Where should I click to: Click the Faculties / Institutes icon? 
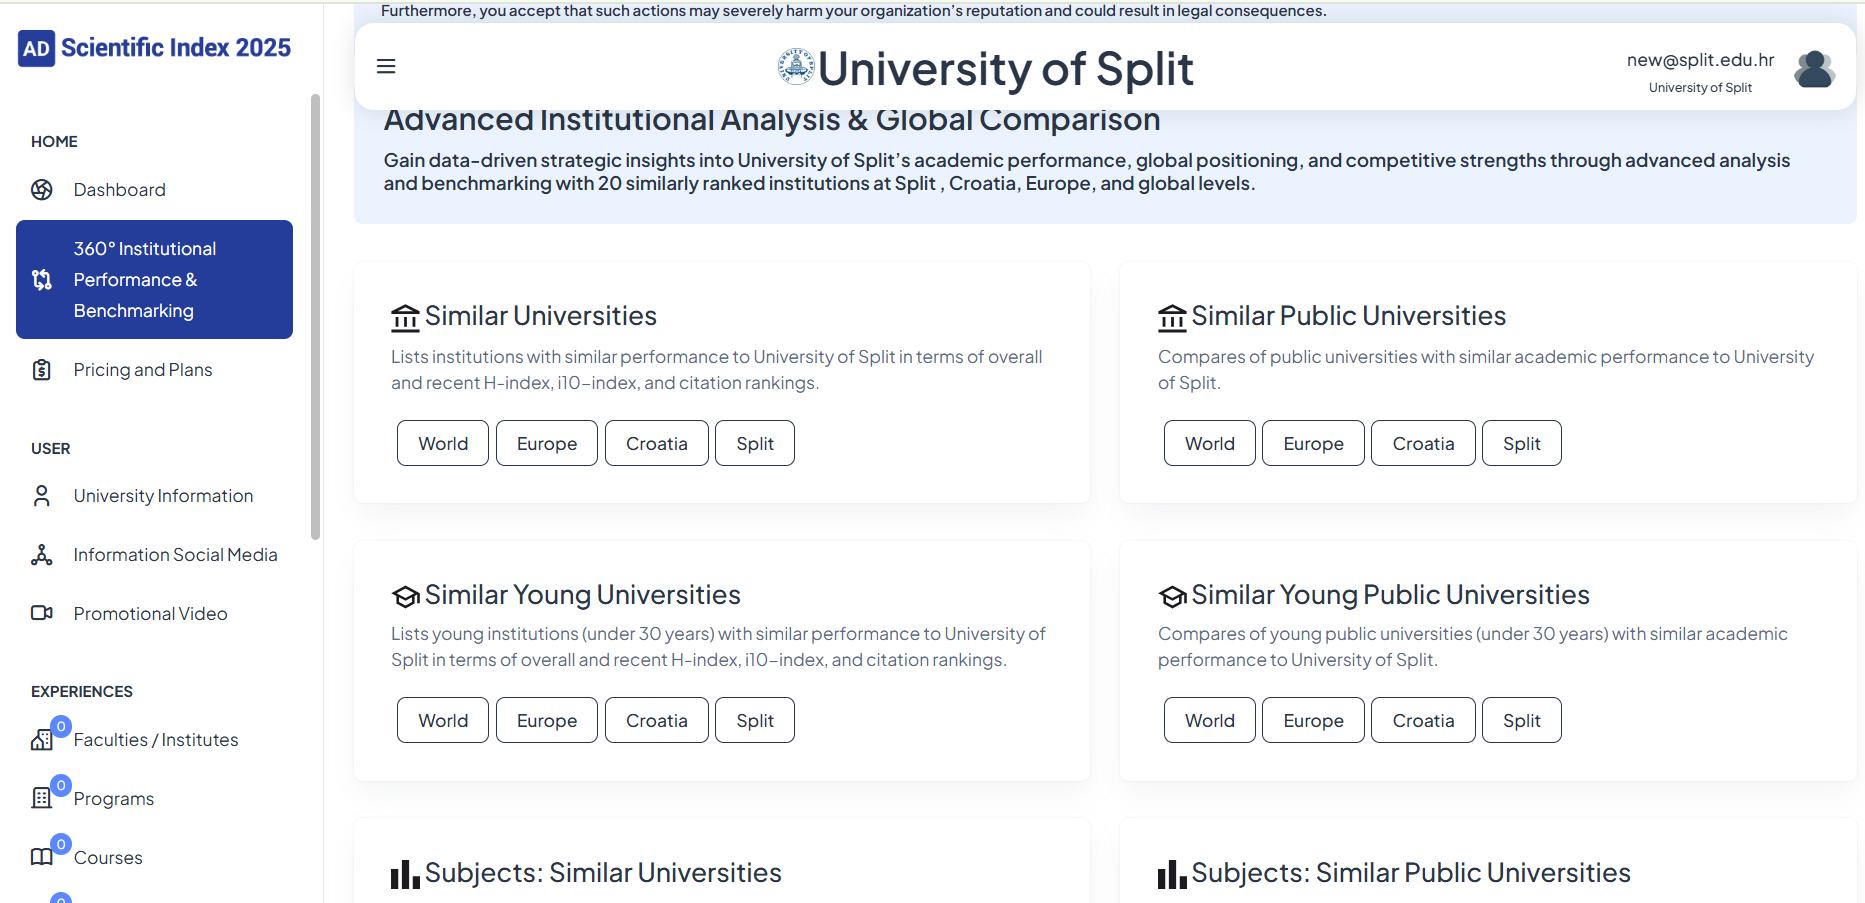pos(42,740)
